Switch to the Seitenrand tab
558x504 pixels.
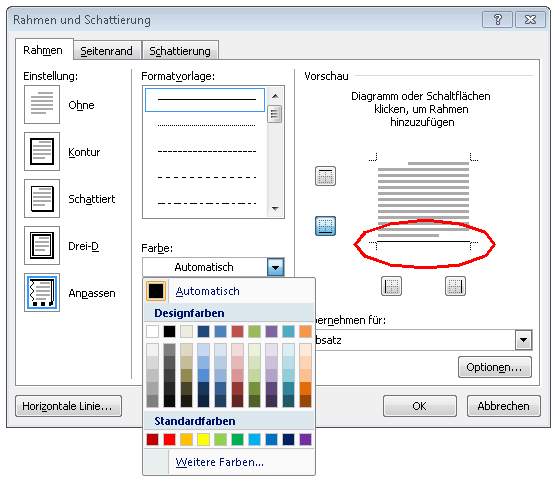pyautogui.click(x=106, y=51)
